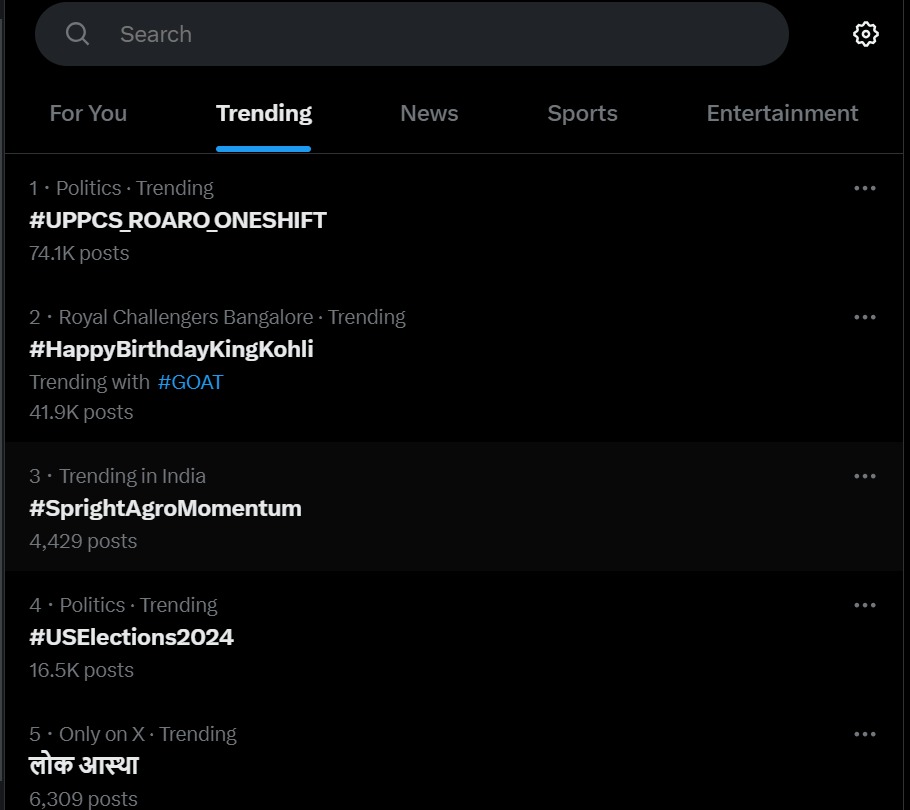The image size is (910, 810).
Task: Select the Trending tab
Action: tap(263, 114)
